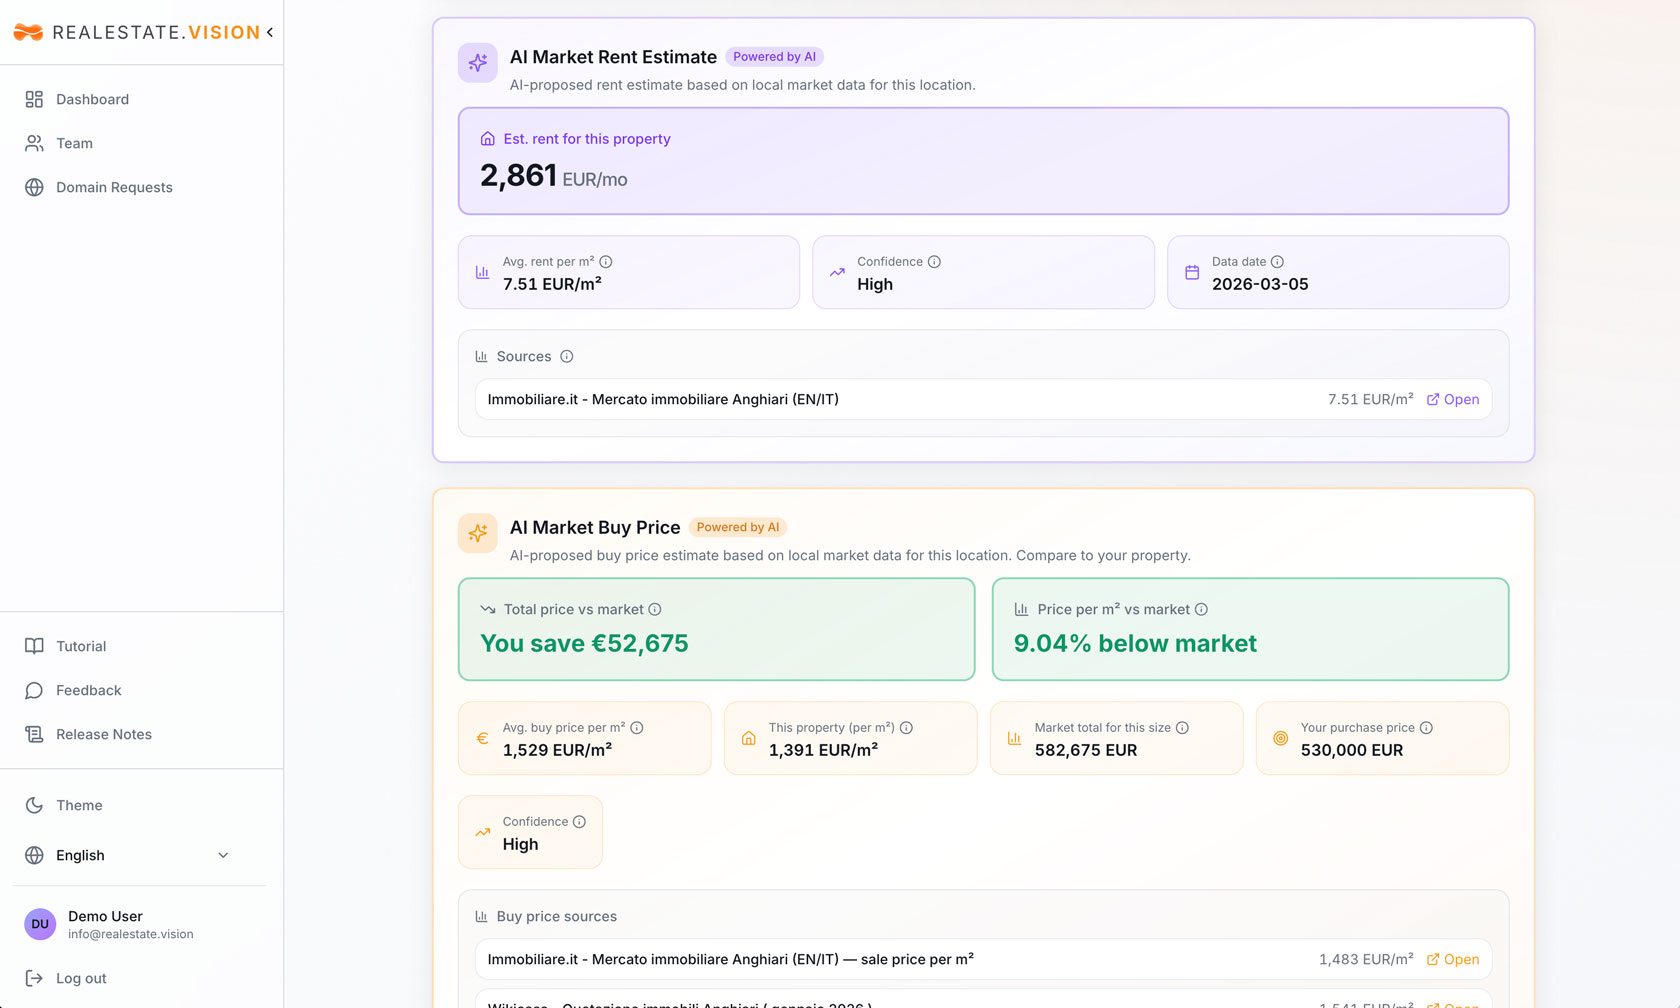This screenshot has width=1680, height=1008.
Task: Log out of the account
Action: pos(80,979)
